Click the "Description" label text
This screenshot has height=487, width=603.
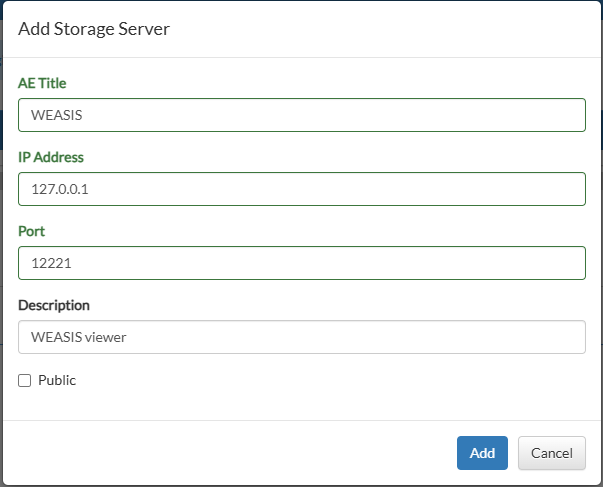(54, 305)
